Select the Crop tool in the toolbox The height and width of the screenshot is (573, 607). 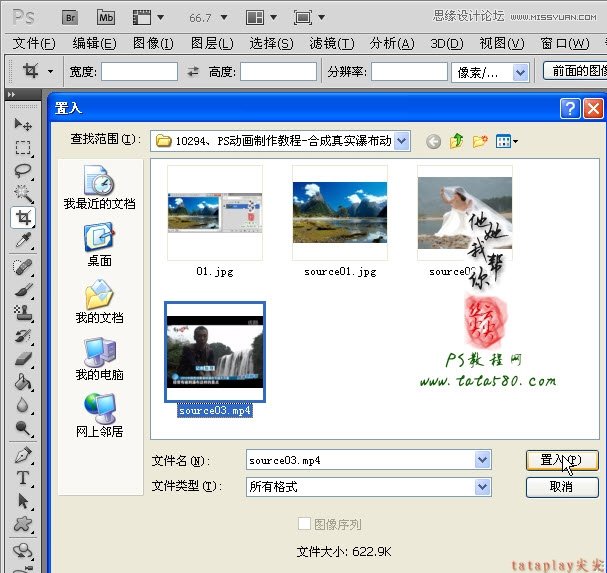click(23, 217)
